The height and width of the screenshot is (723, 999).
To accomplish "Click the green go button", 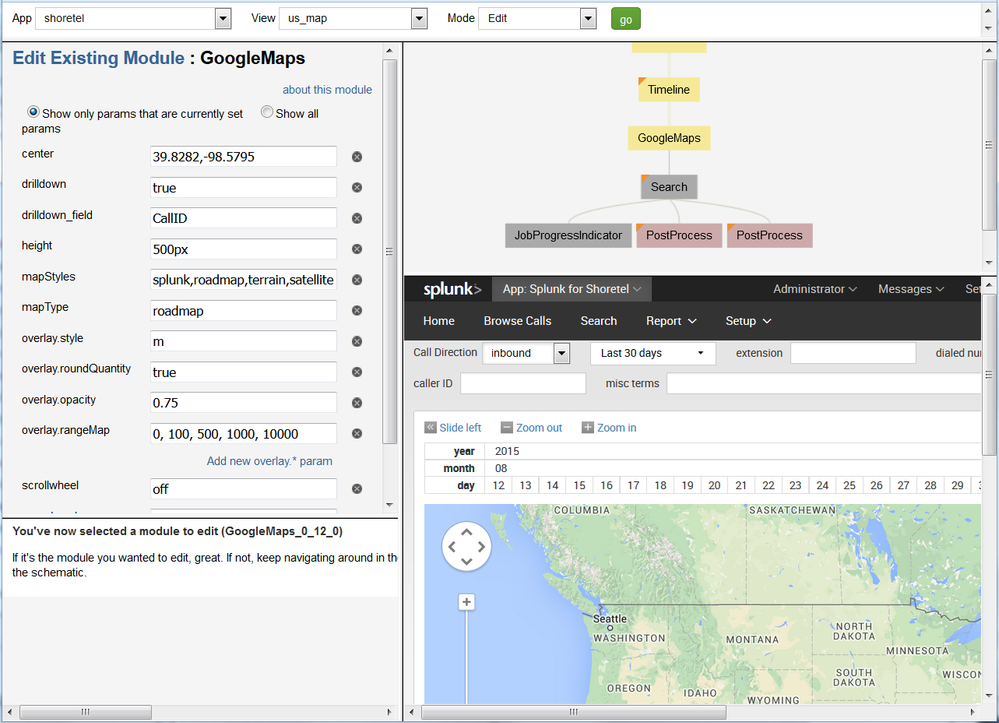I will 626,19.
